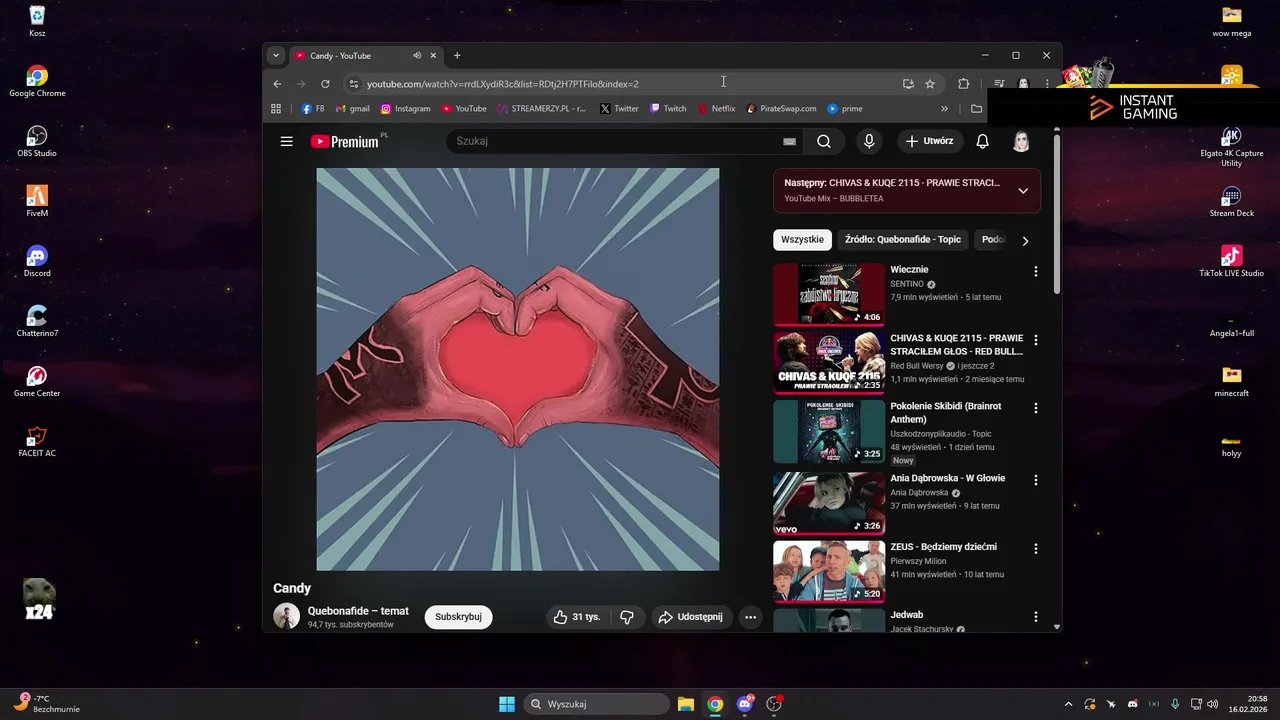The width and height of the screenshot is (1280, 720).
Task: Open options menu for Wiecznie video
Action: pos(1035,271)
